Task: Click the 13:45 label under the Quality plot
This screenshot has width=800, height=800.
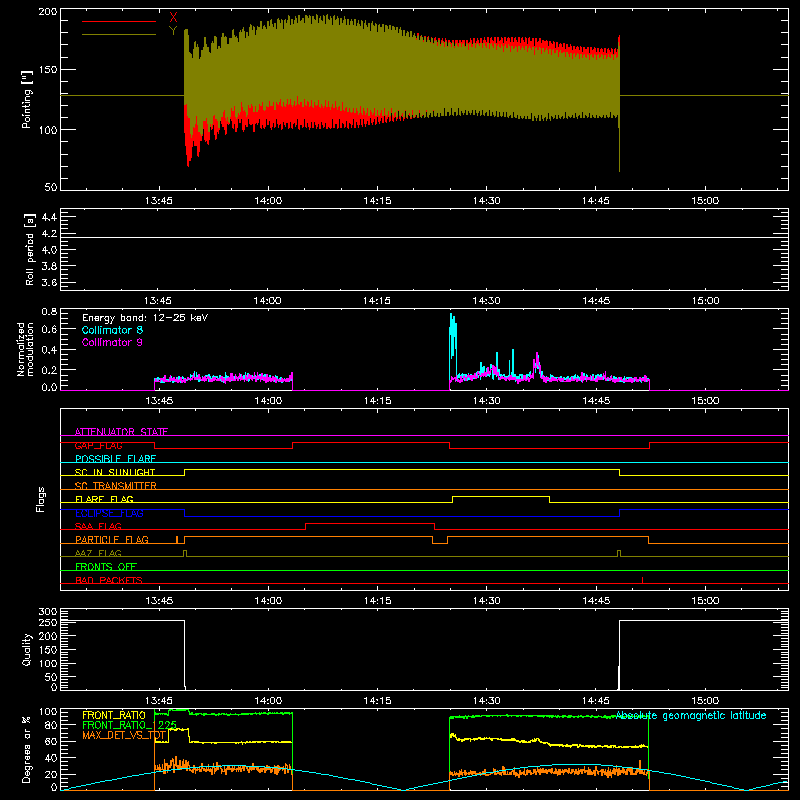Action: click(x=159, y=701)
